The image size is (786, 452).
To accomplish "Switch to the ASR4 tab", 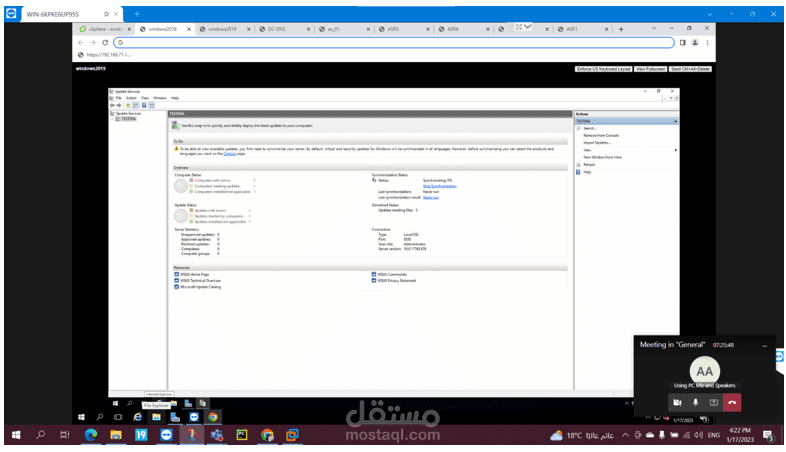I will 463,29.
